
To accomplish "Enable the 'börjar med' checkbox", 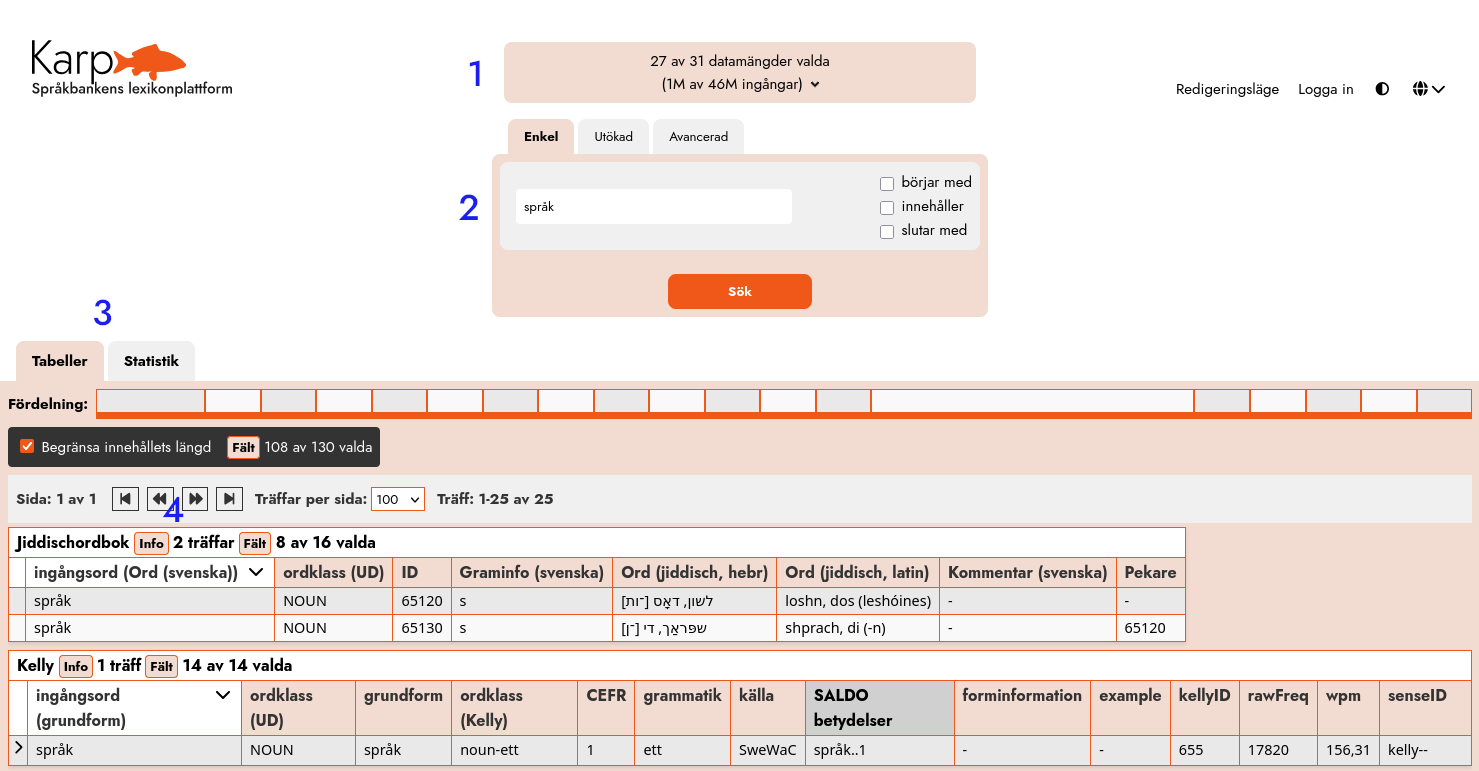I will point(886,183).
